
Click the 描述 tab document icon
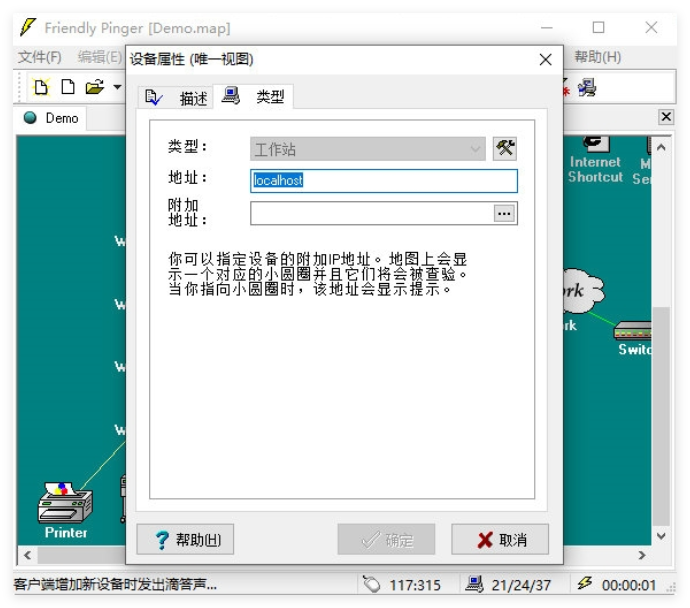(154, 97)
